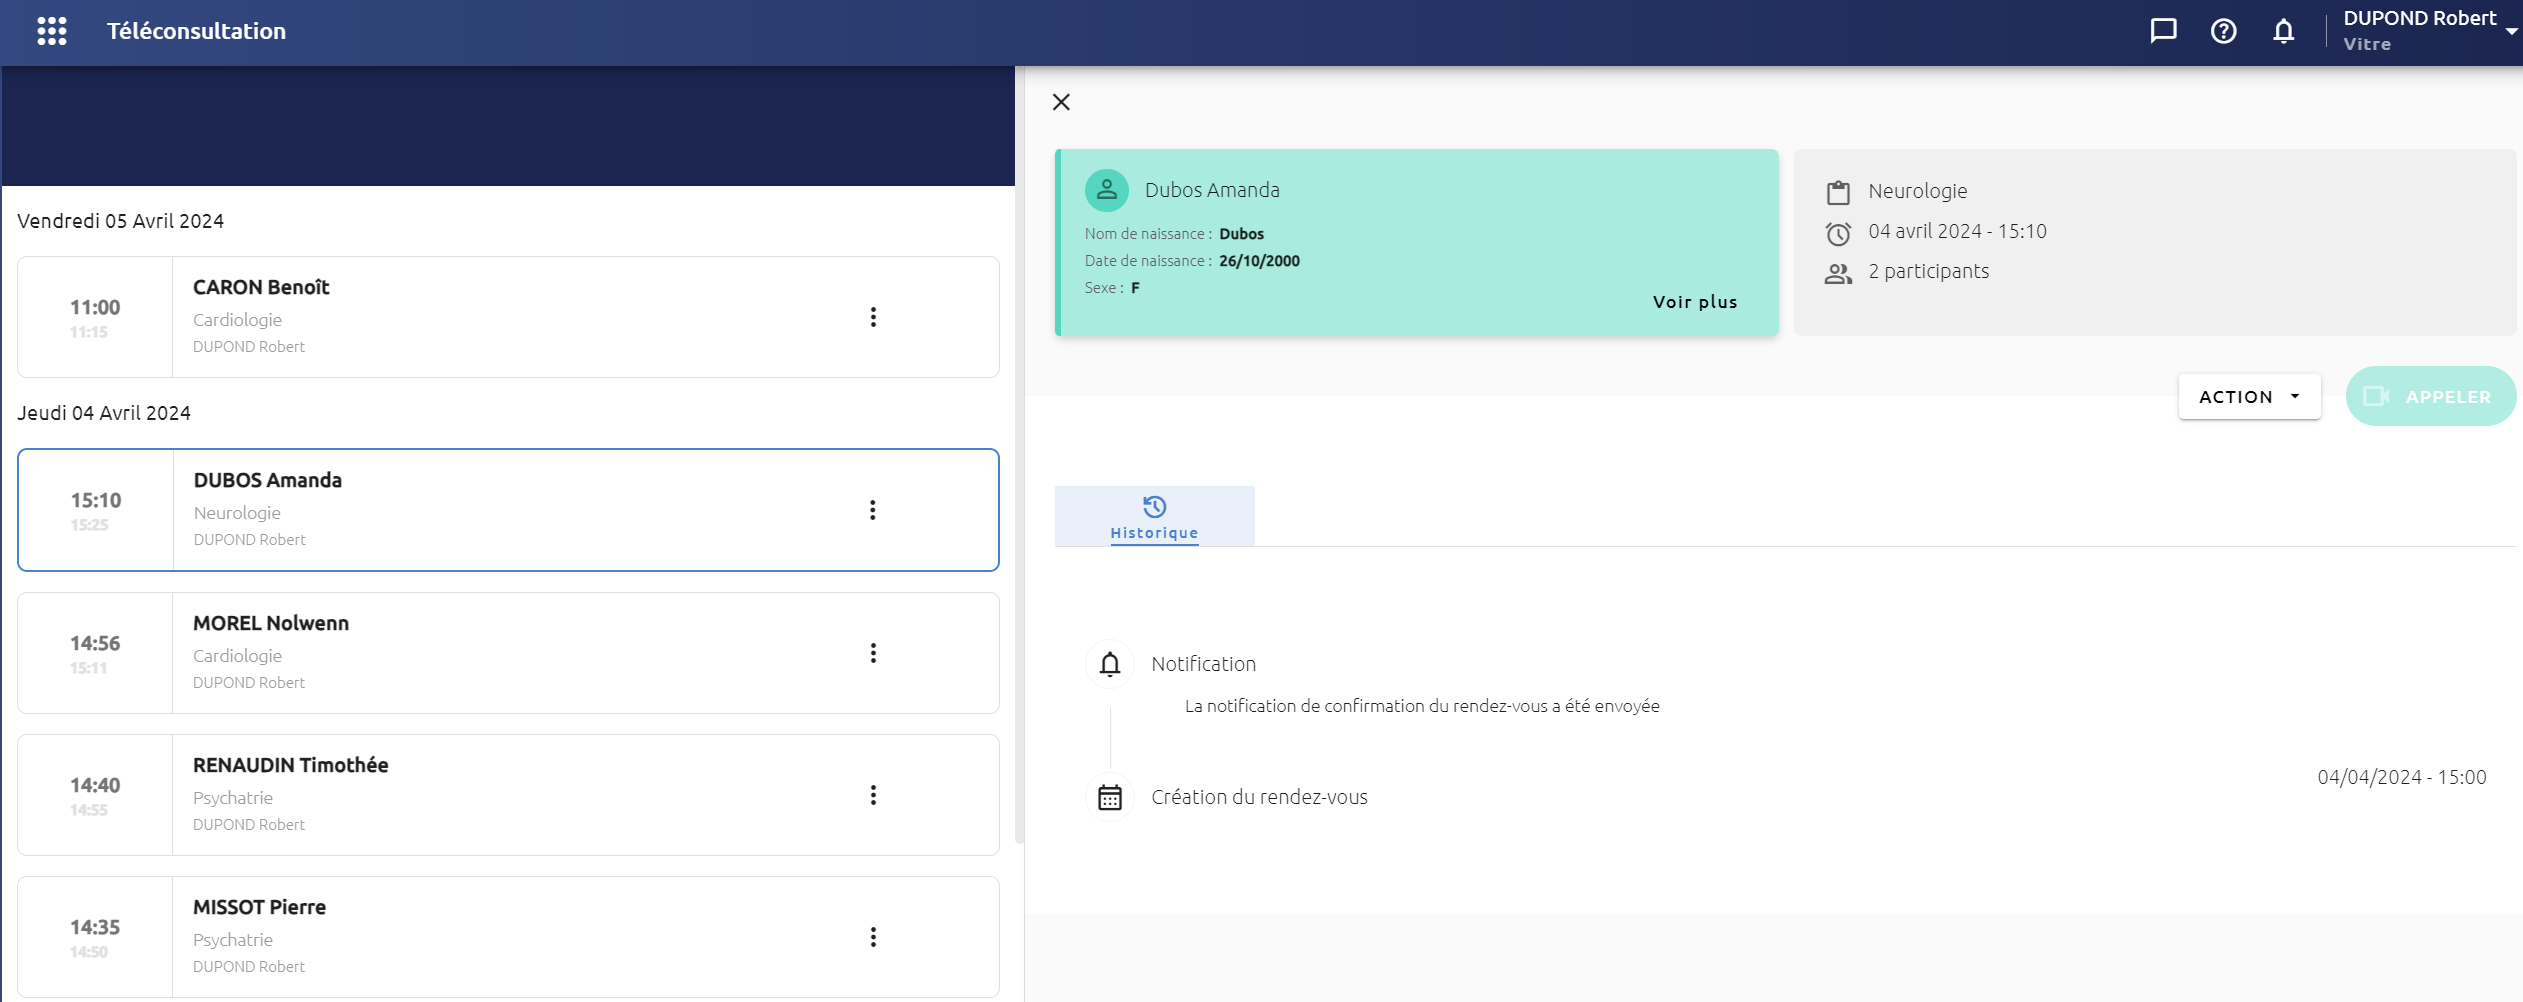Image resolution: width=2523 pixels, height=1002 pixels.
Task: Click the 2 participants text
Action: [x=1928, y=272]
